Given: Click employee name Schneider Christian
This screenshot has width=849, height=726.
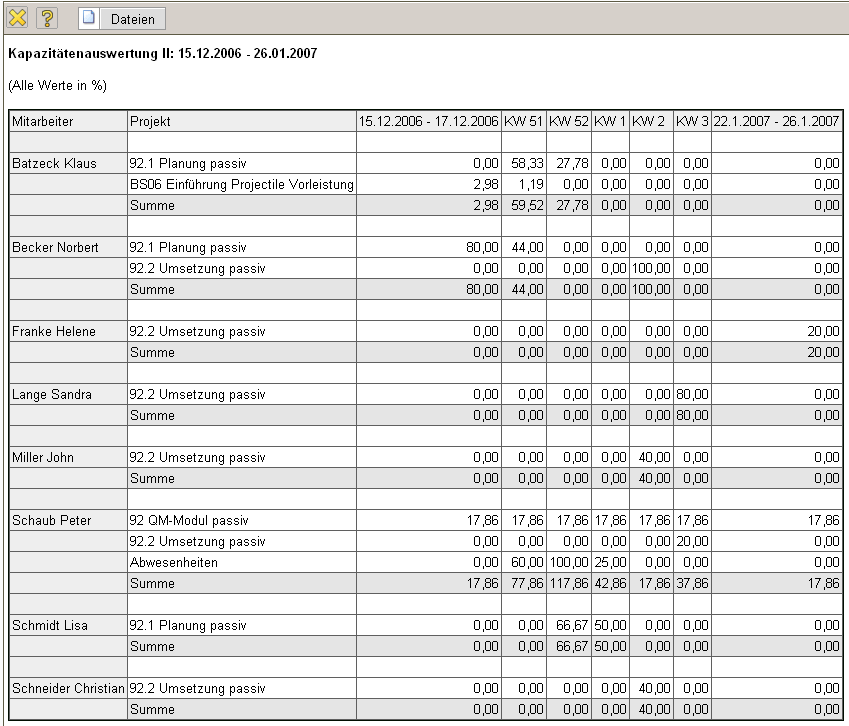Looking at the screenshot, I should 68,688.
